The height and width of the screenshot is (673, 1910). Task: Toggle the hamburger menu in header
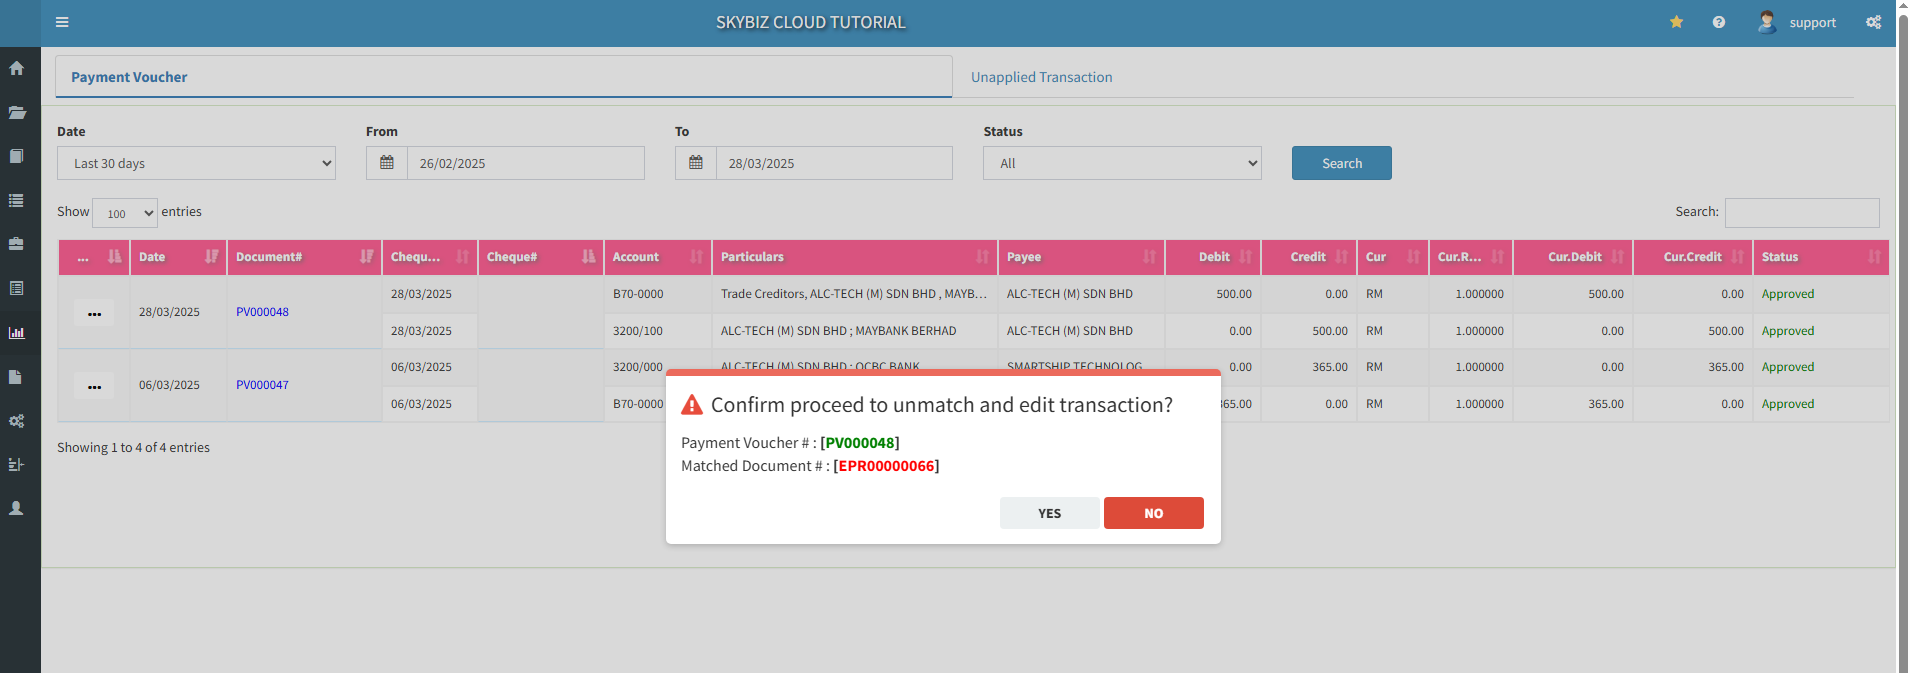[x=62, y=22]
